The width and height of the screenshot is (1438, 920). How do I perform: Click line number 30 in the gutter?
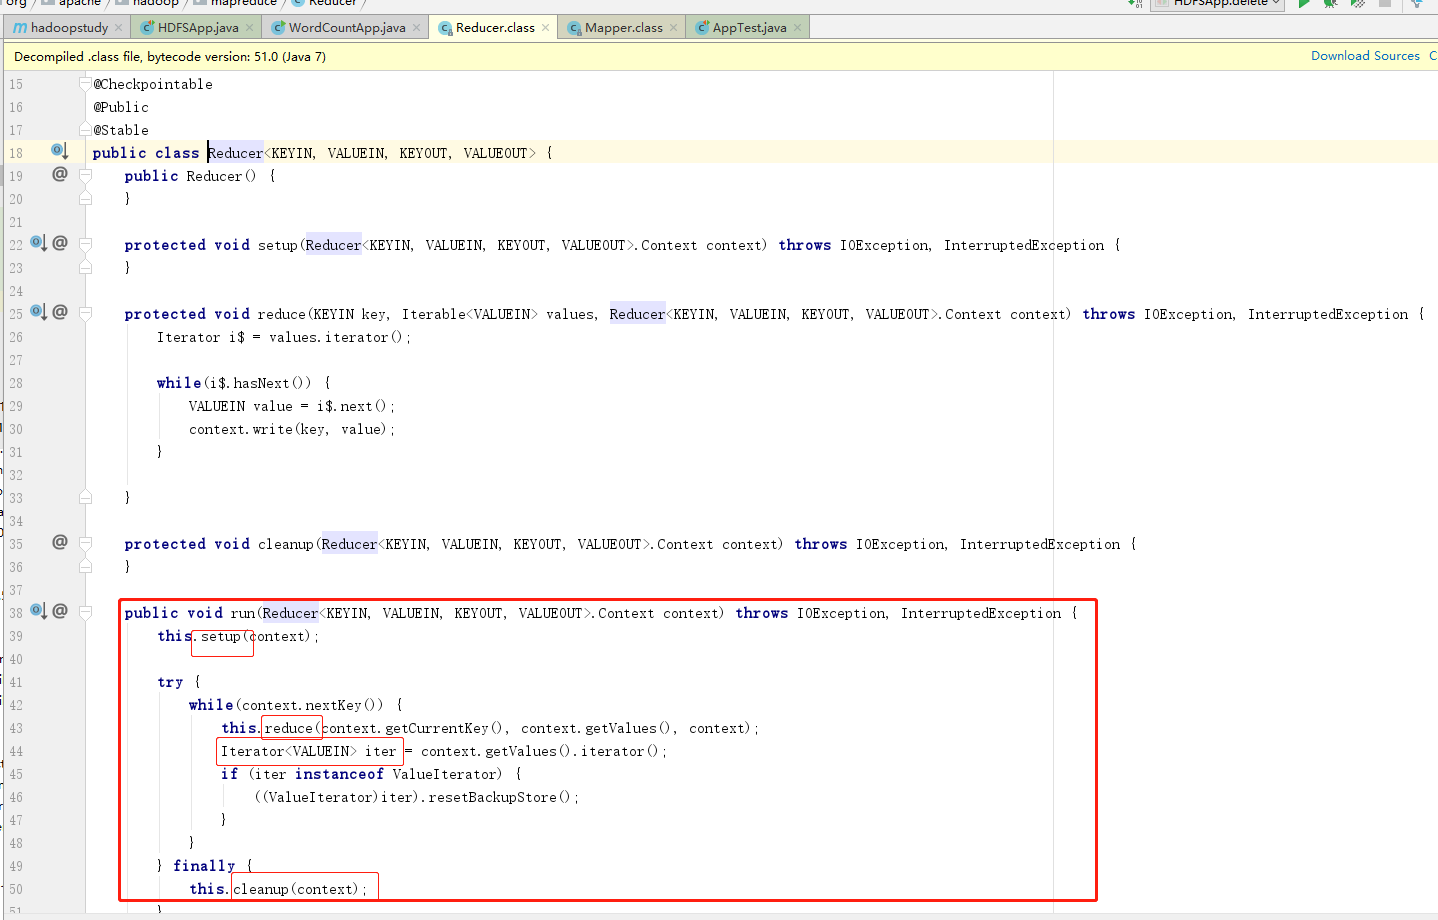[16, 429]
